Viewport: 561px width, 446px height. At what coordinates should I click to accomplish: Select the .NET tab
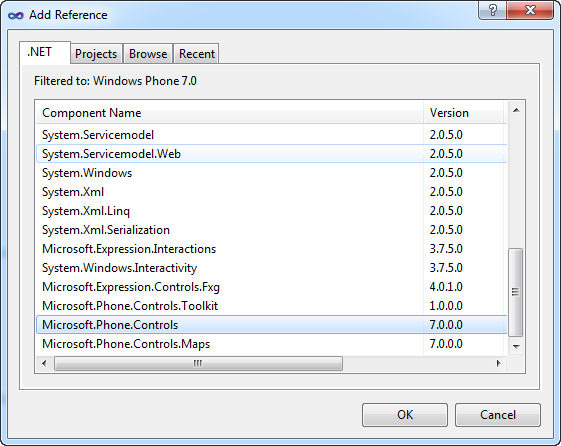[45, 53]
